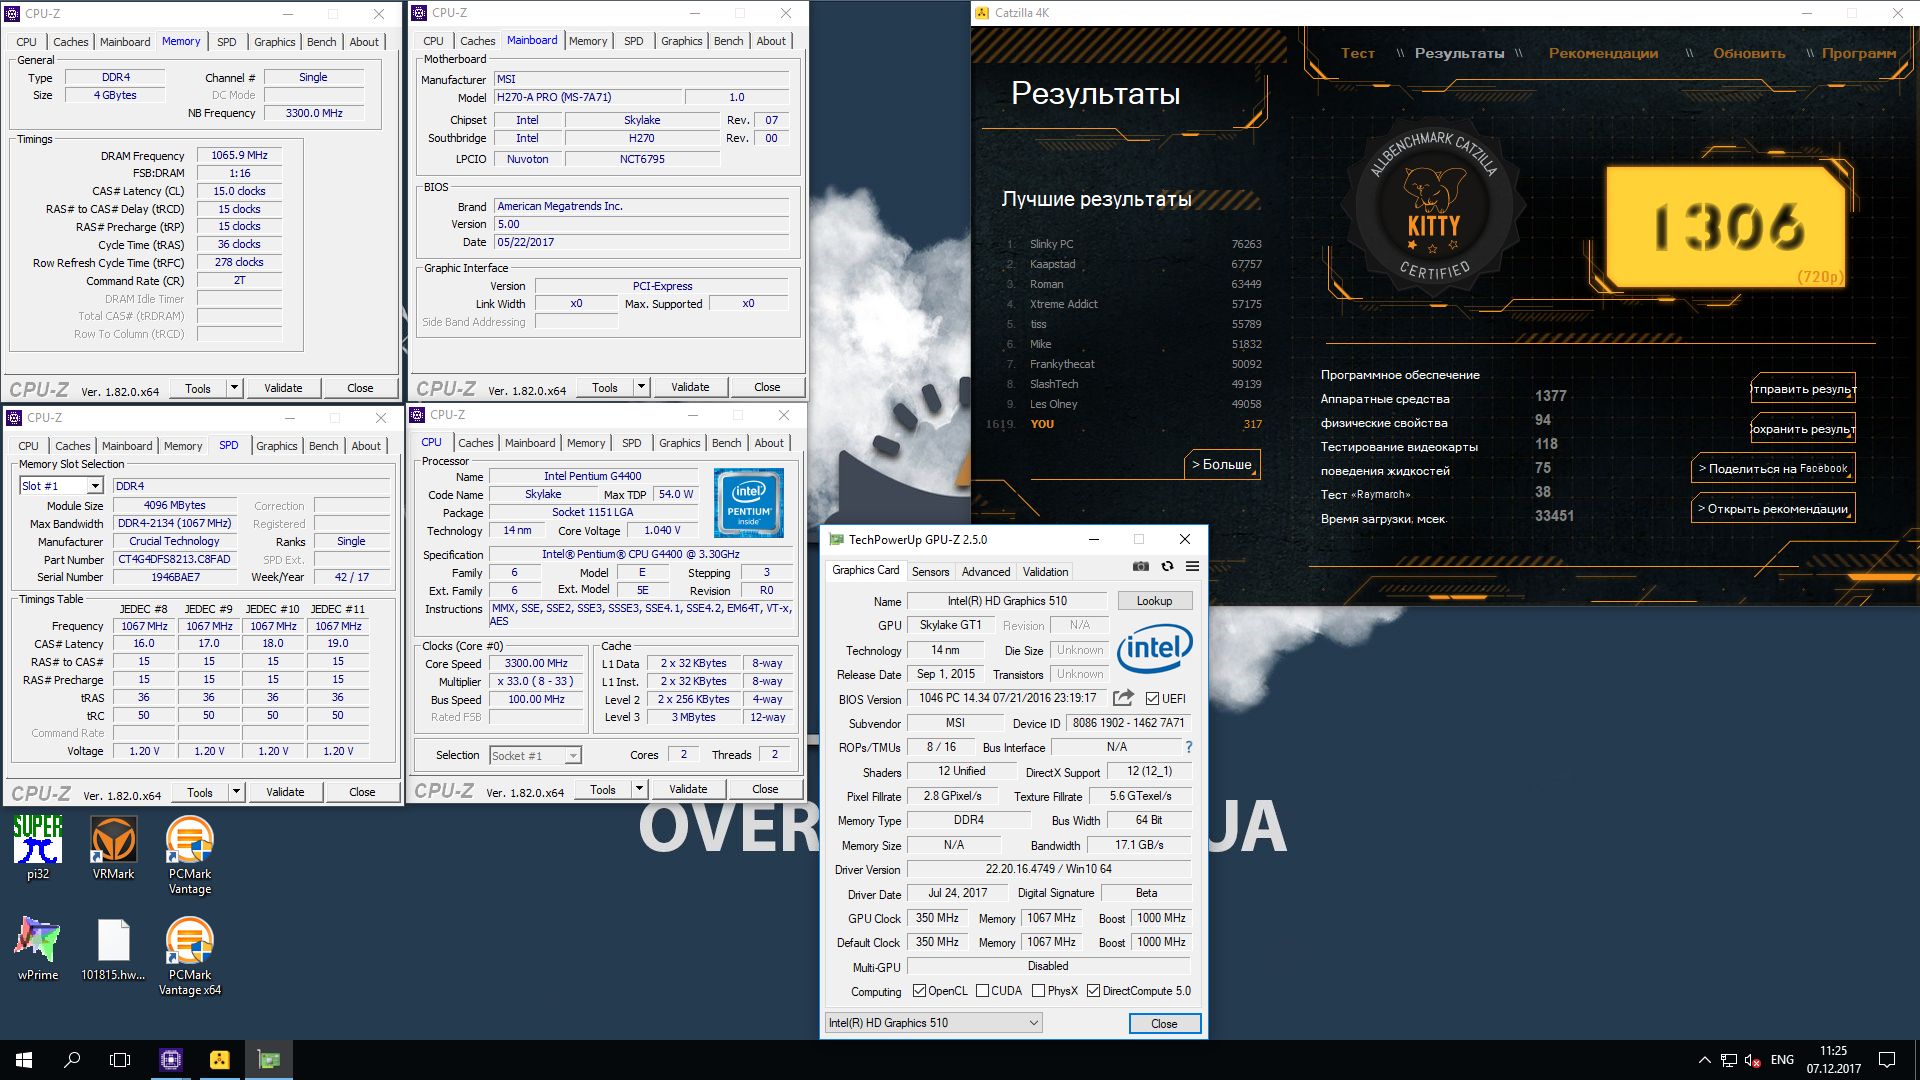Viewport: 1920px width, 1080px height.
Task: Open the Action Center notifications icon
Action: [1887, 1060]
